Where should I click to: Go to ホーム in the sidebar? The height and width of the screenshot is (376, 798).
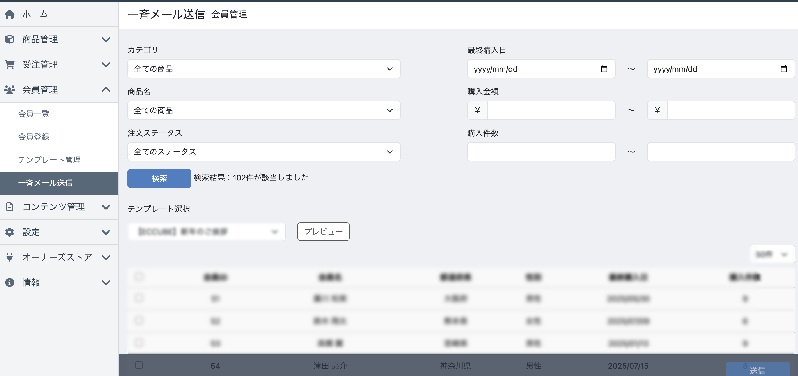point(35,15)
